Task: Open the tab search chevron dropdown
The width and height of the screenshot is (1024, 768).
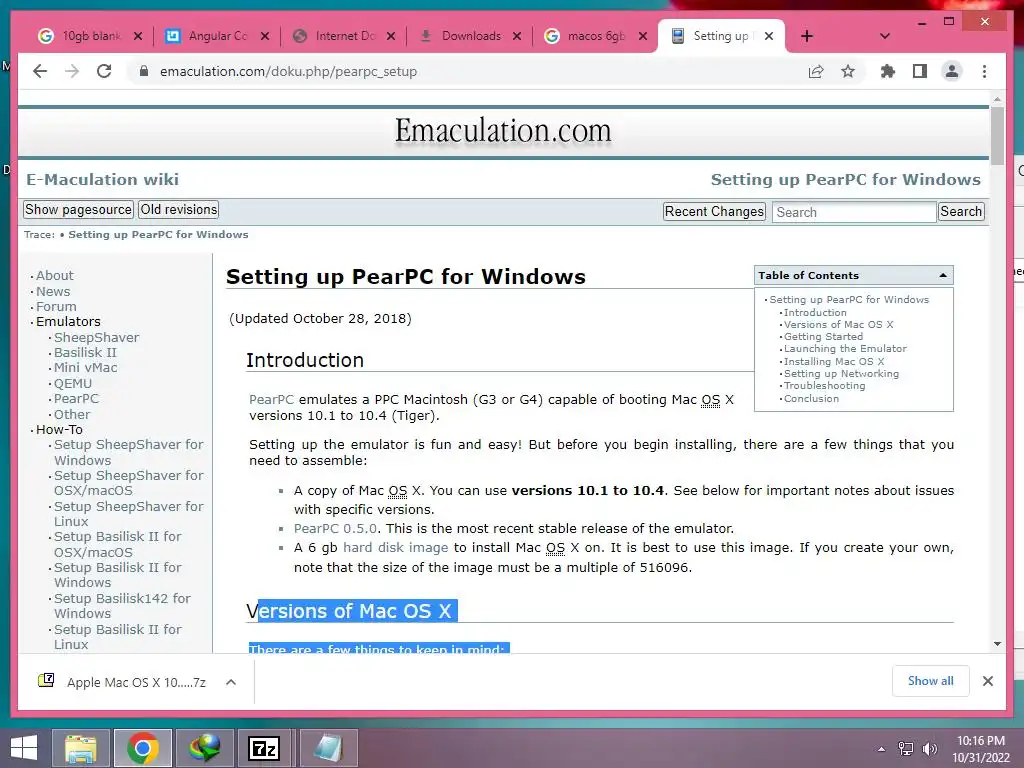Action: tap(885, 36)
